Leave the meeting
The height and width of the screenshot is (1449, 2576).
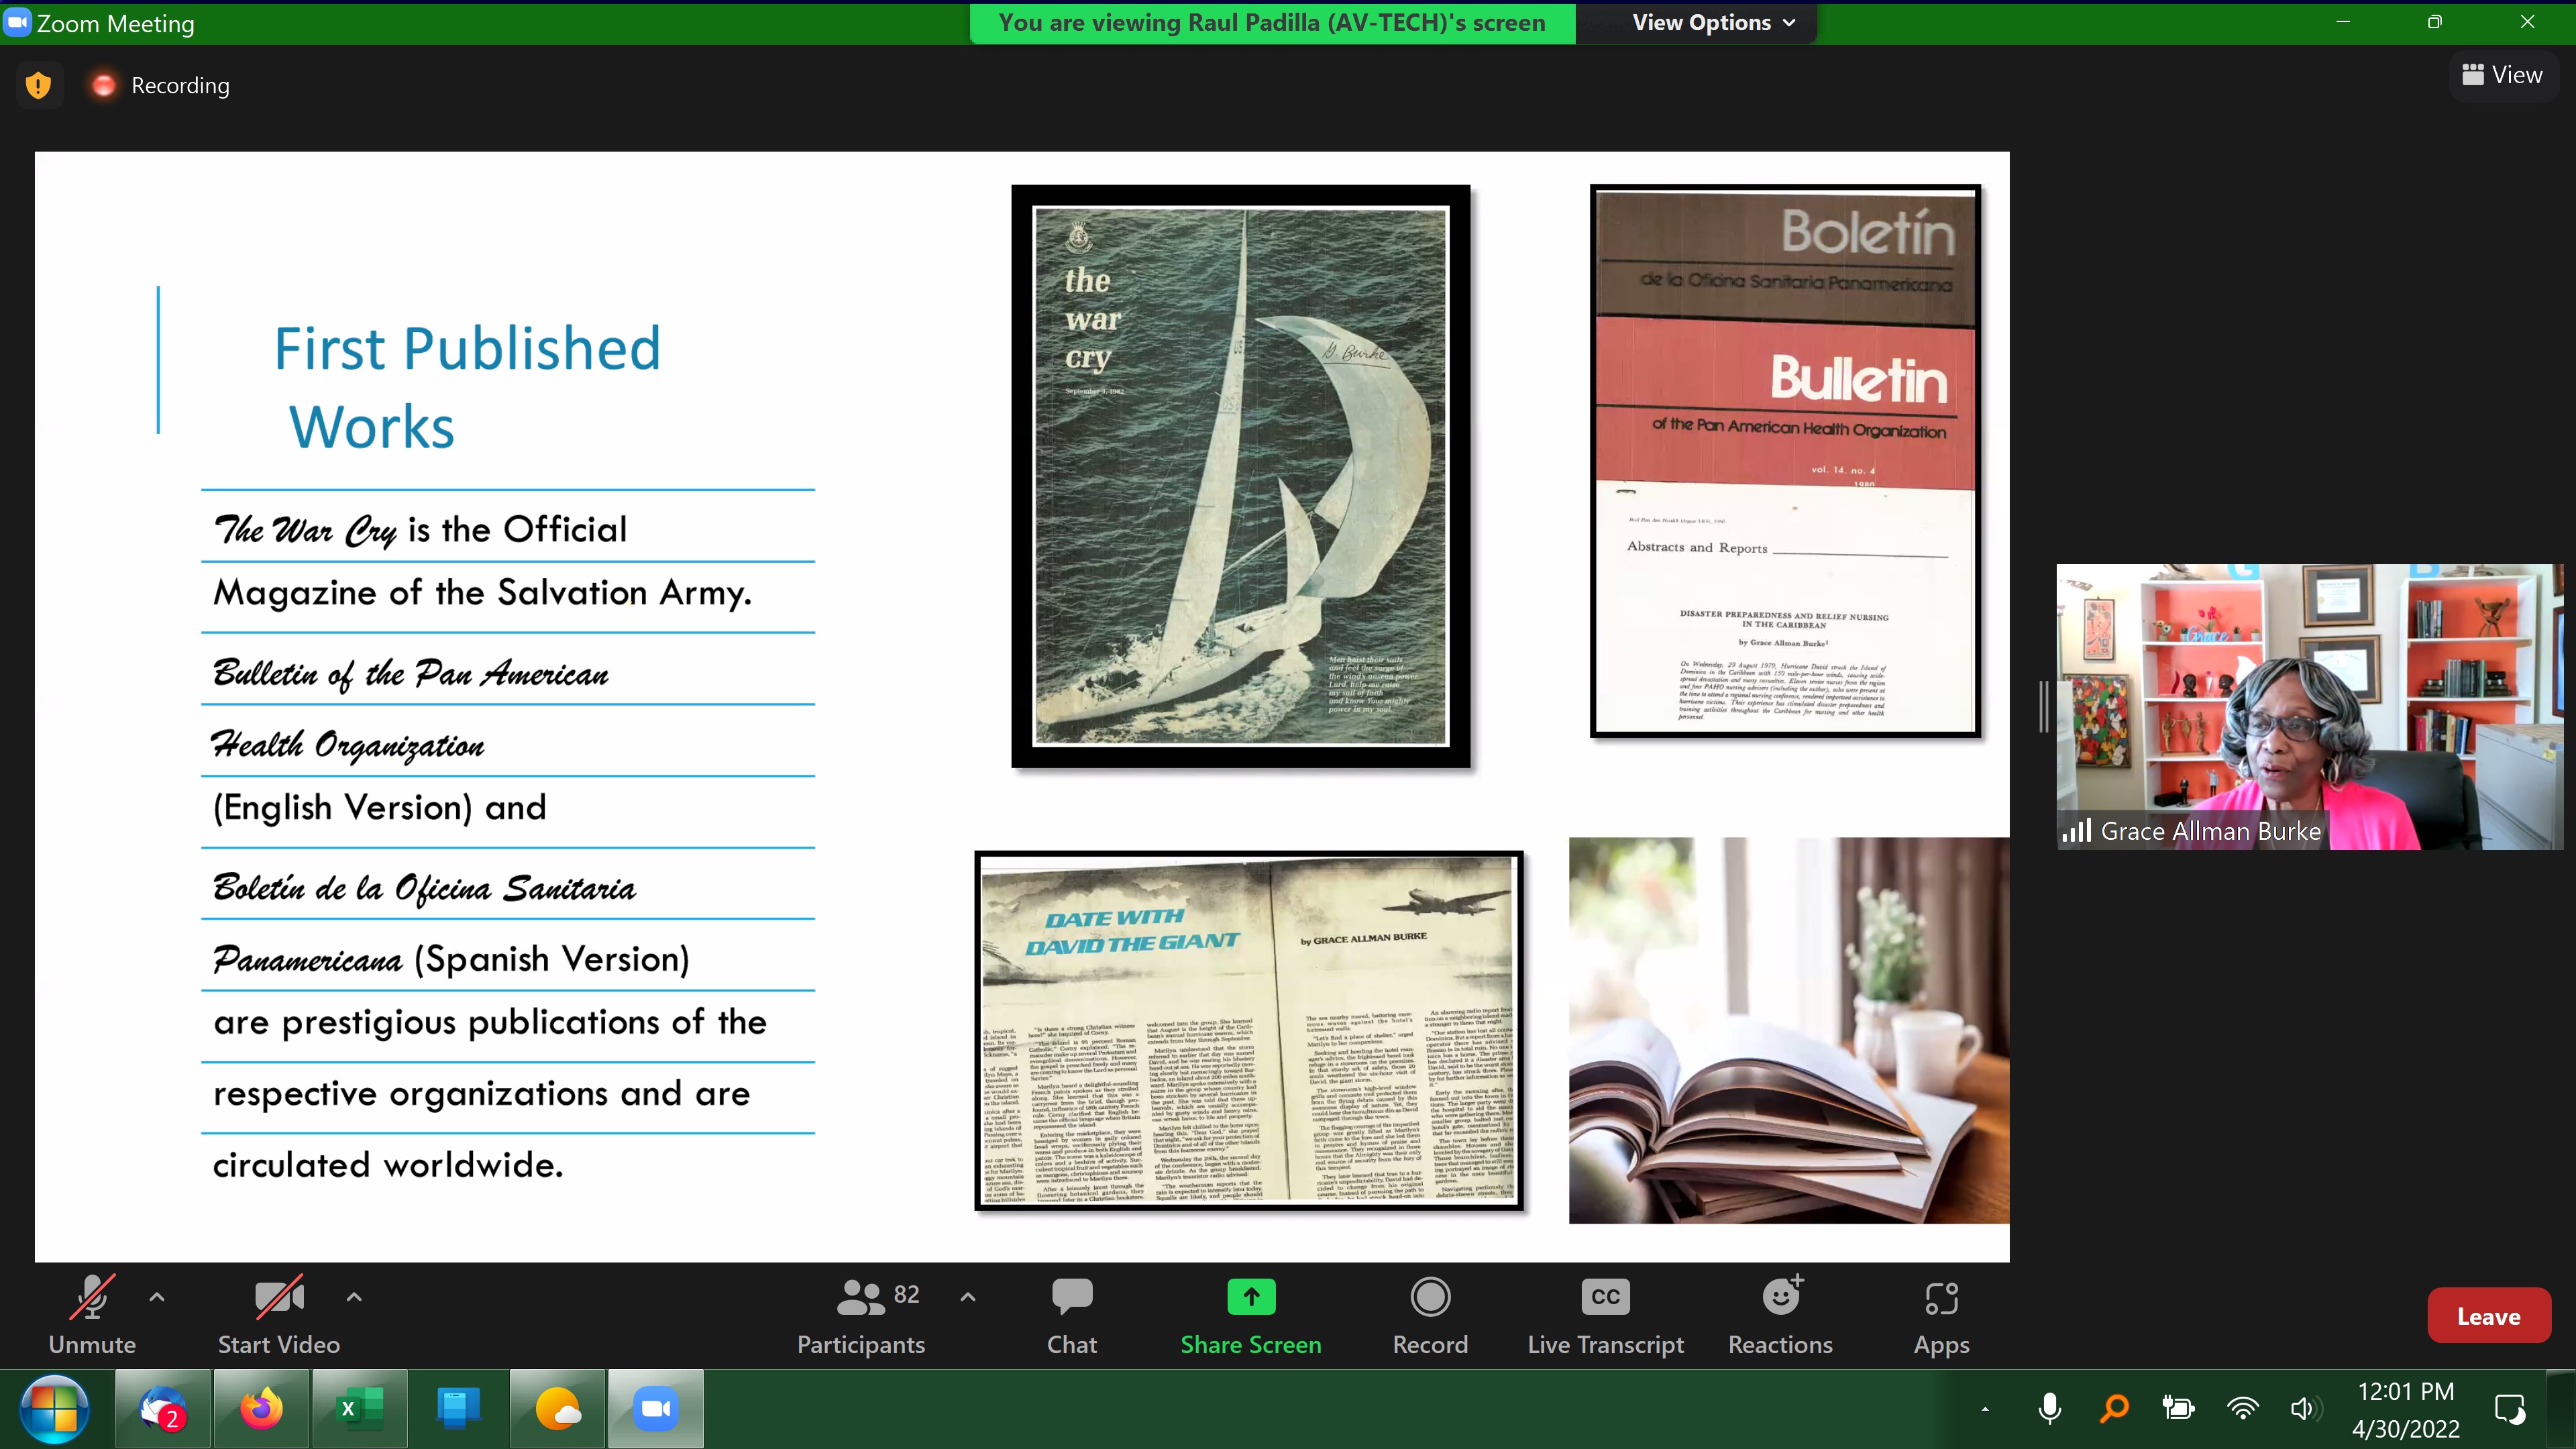2488,1316
